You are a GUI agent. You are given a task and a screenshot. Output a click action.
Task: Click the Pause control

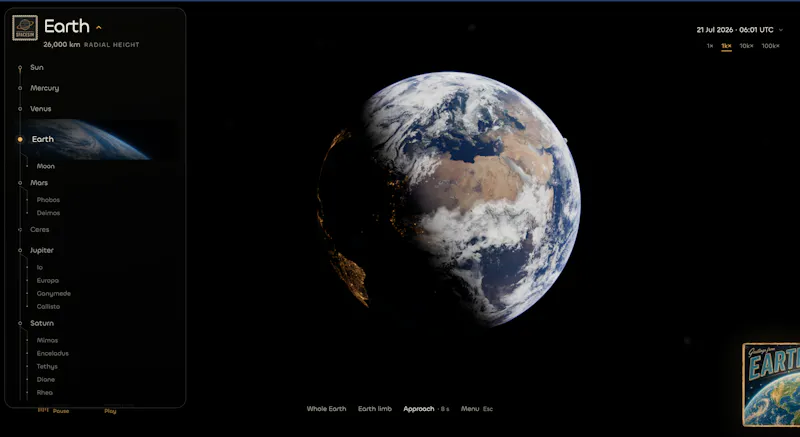(x=61, y=411)
